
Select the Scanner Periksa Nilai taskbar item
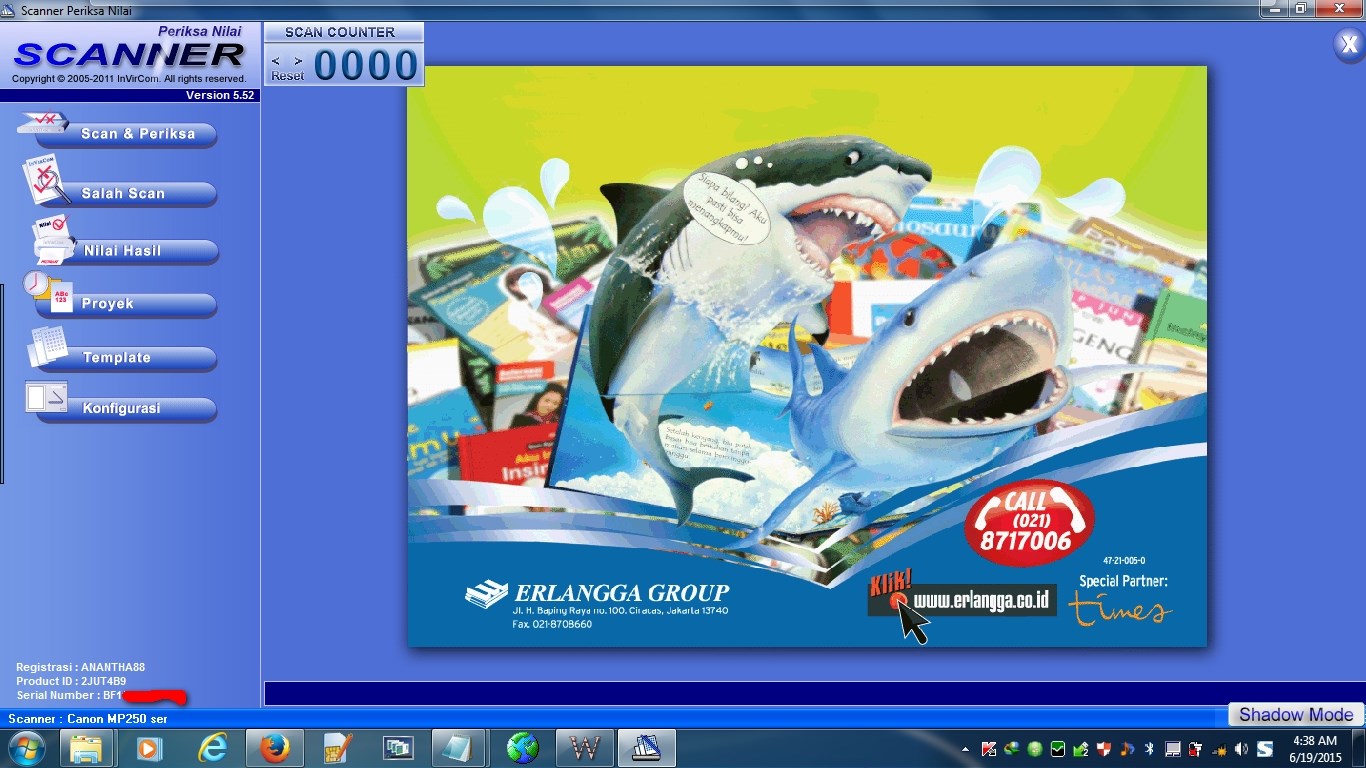[646, 748]
